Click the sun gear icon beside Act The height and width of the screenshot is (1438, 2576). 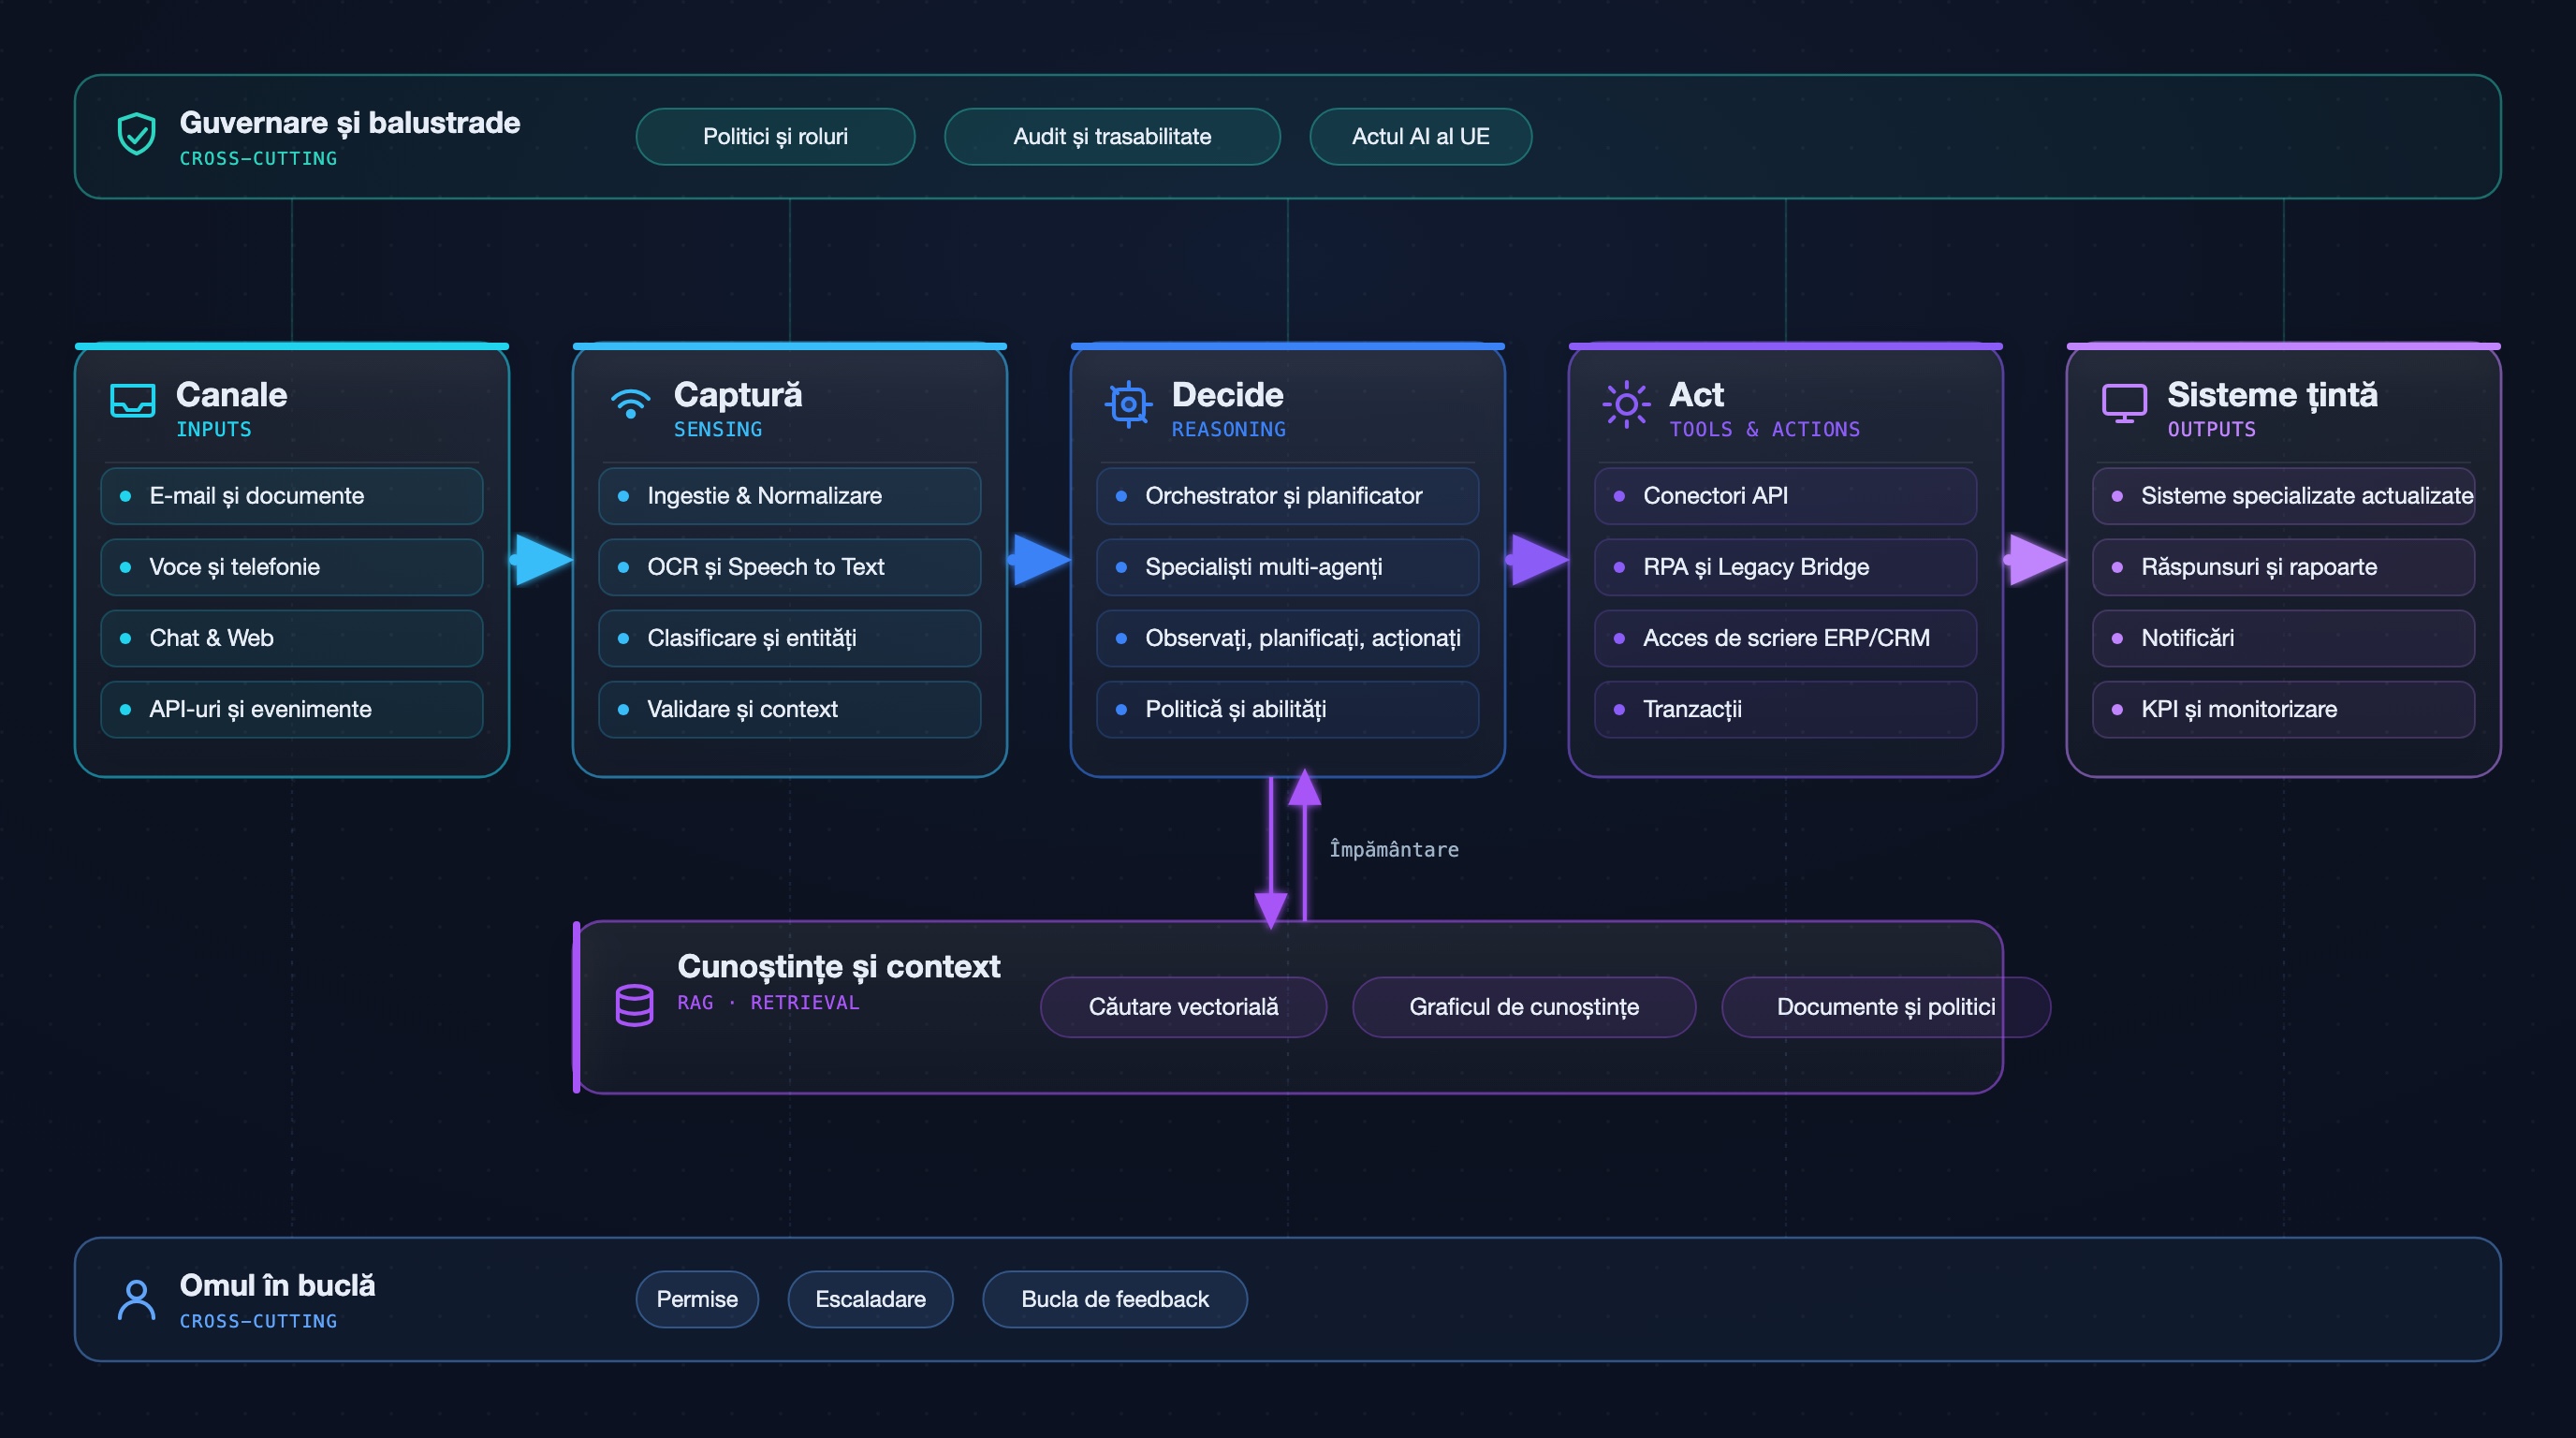click(x=1626, y=404)
